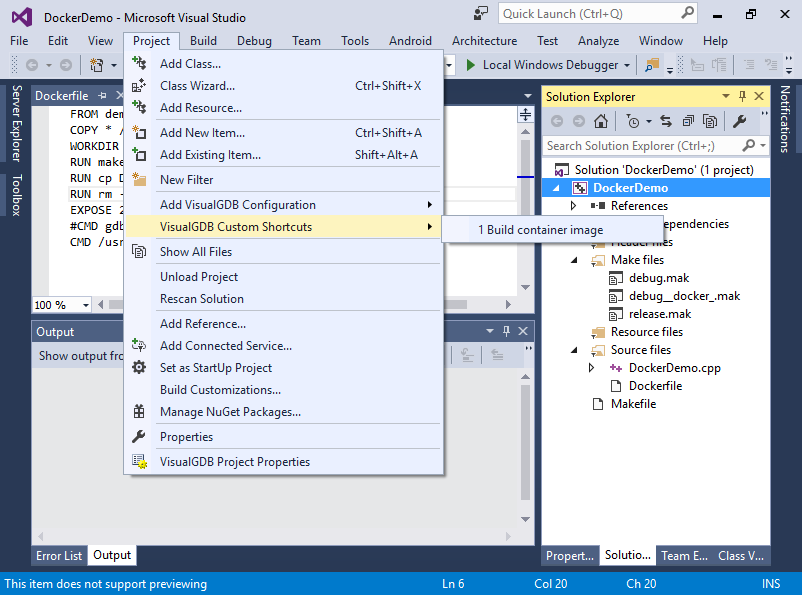Click the Add Class menu icon
This screenshot has height=595, width=802.
point(139,63)
